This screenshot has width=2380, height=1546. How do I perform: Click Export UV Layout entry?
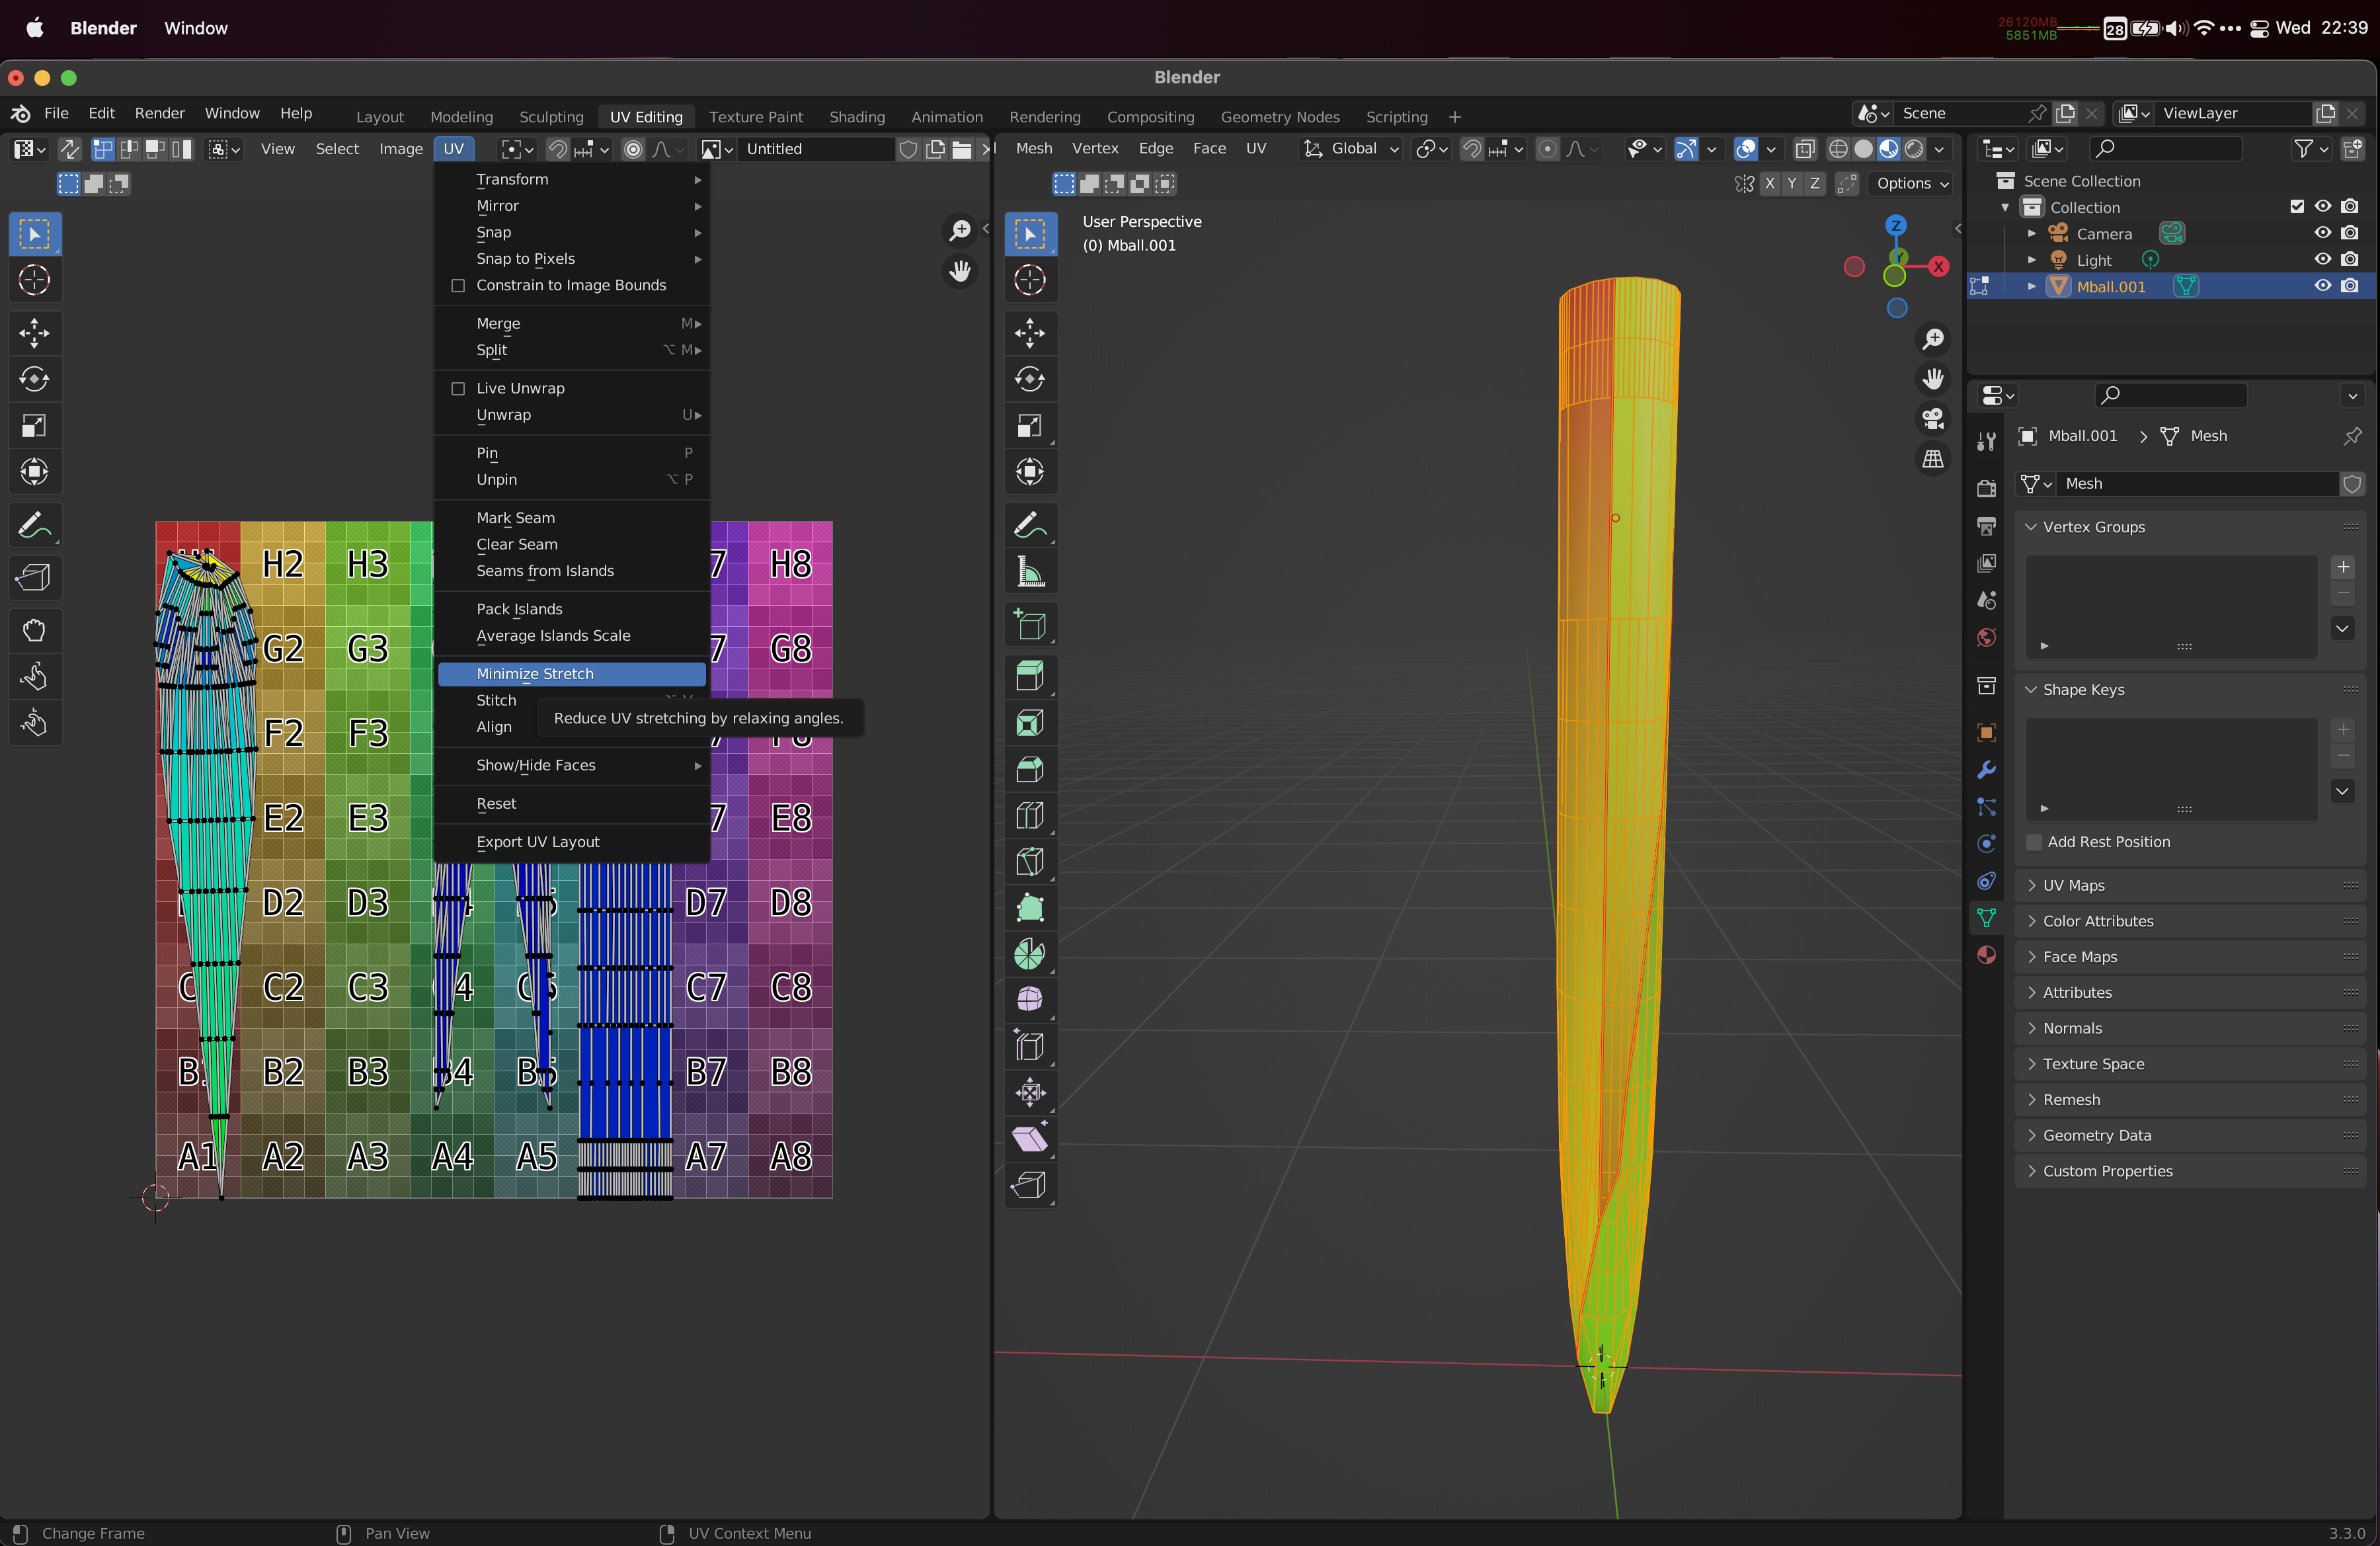571,842
